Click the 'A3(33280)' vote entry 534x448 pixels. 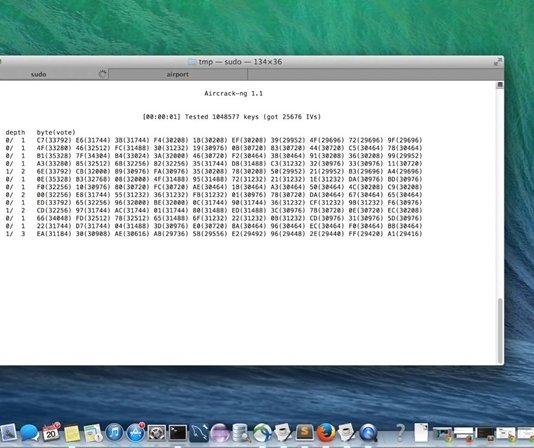point(54,164)
